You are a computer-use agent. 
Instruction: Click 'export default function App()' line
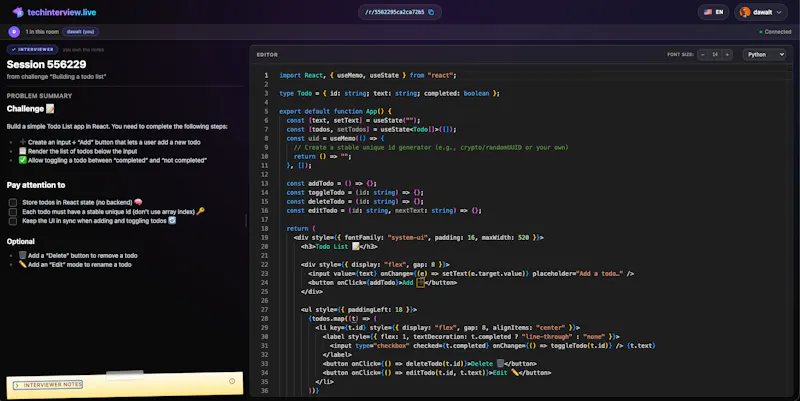pyautogui.click(x=335, y=111)
